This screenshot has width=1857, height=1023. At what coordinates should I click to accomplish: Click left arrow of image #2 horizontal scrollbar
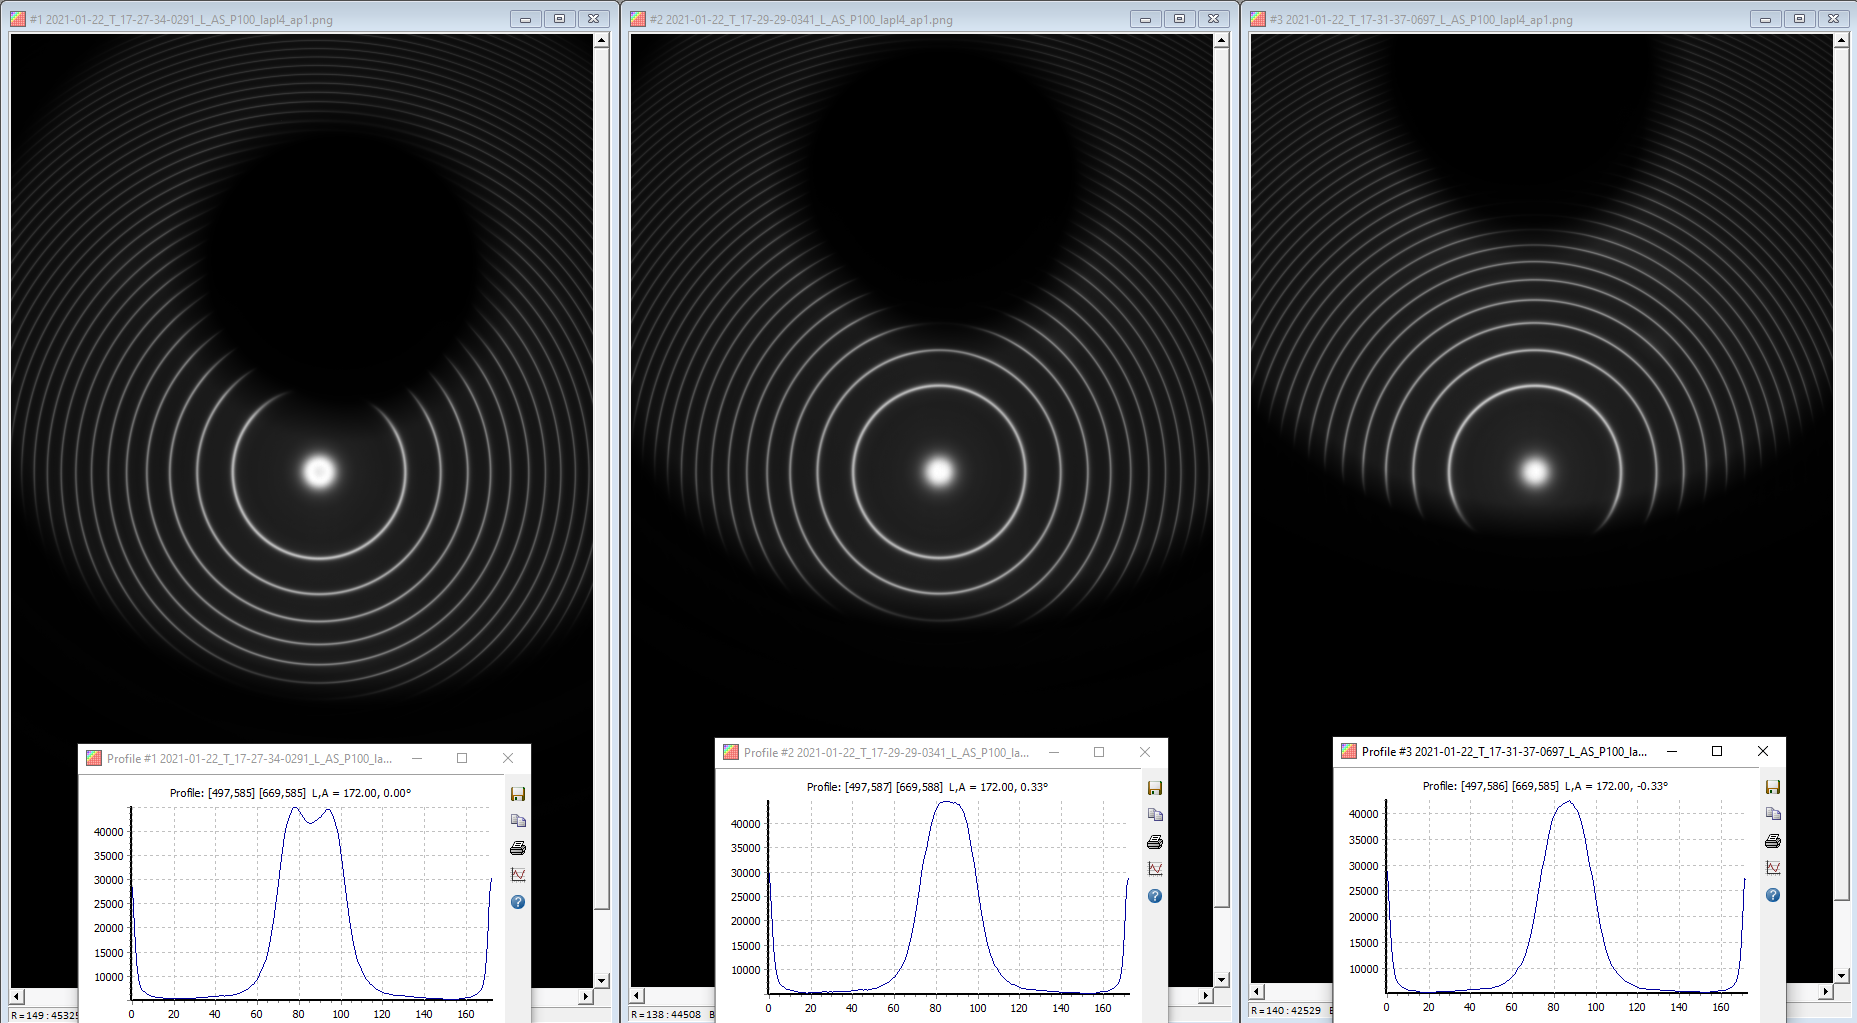point(637,995)
